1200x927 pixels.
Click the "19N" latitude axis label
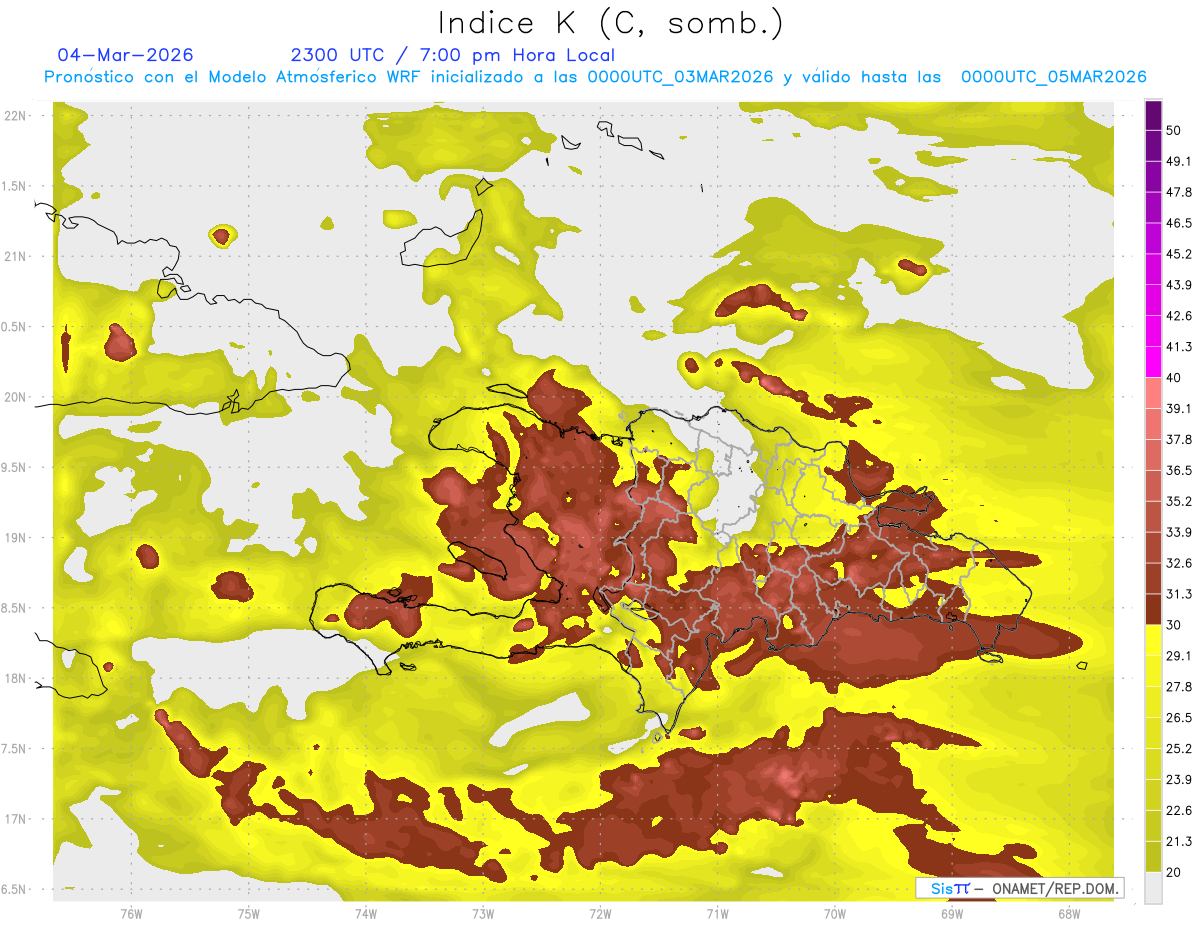coord(17,537)
